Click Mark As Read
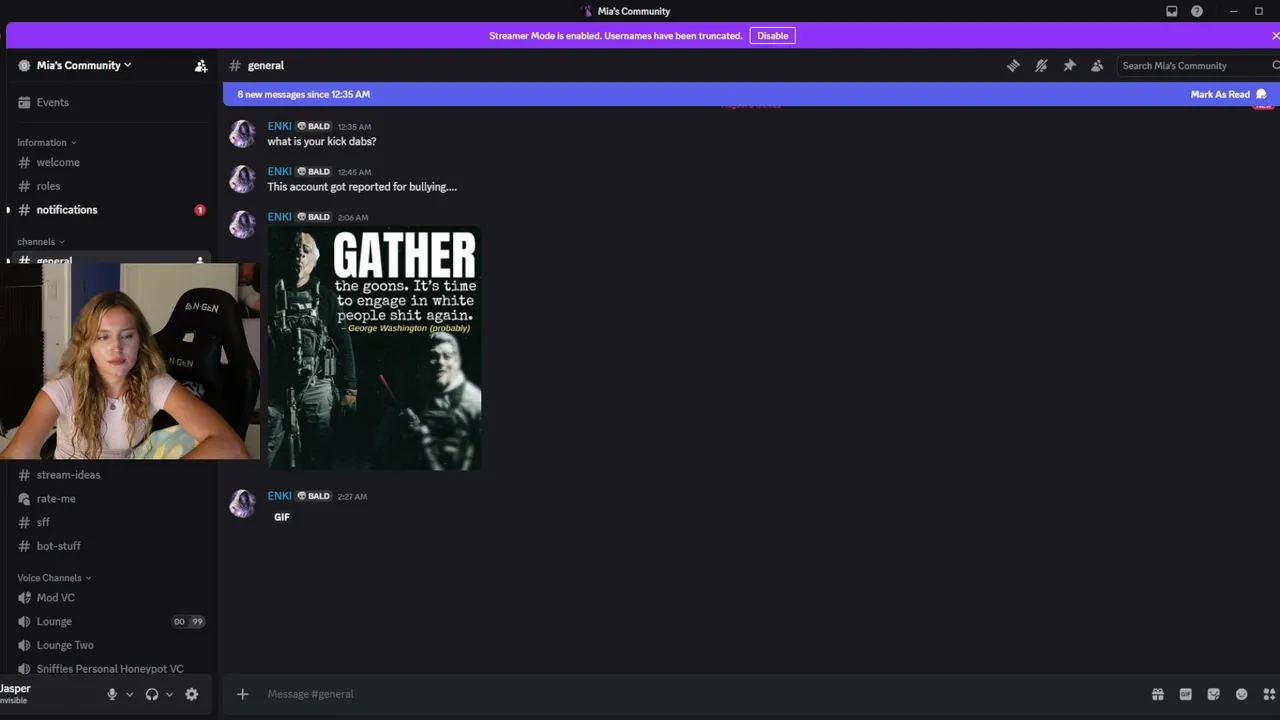The width and height of the screenshot is (1280, 720). coord(1228,94)
